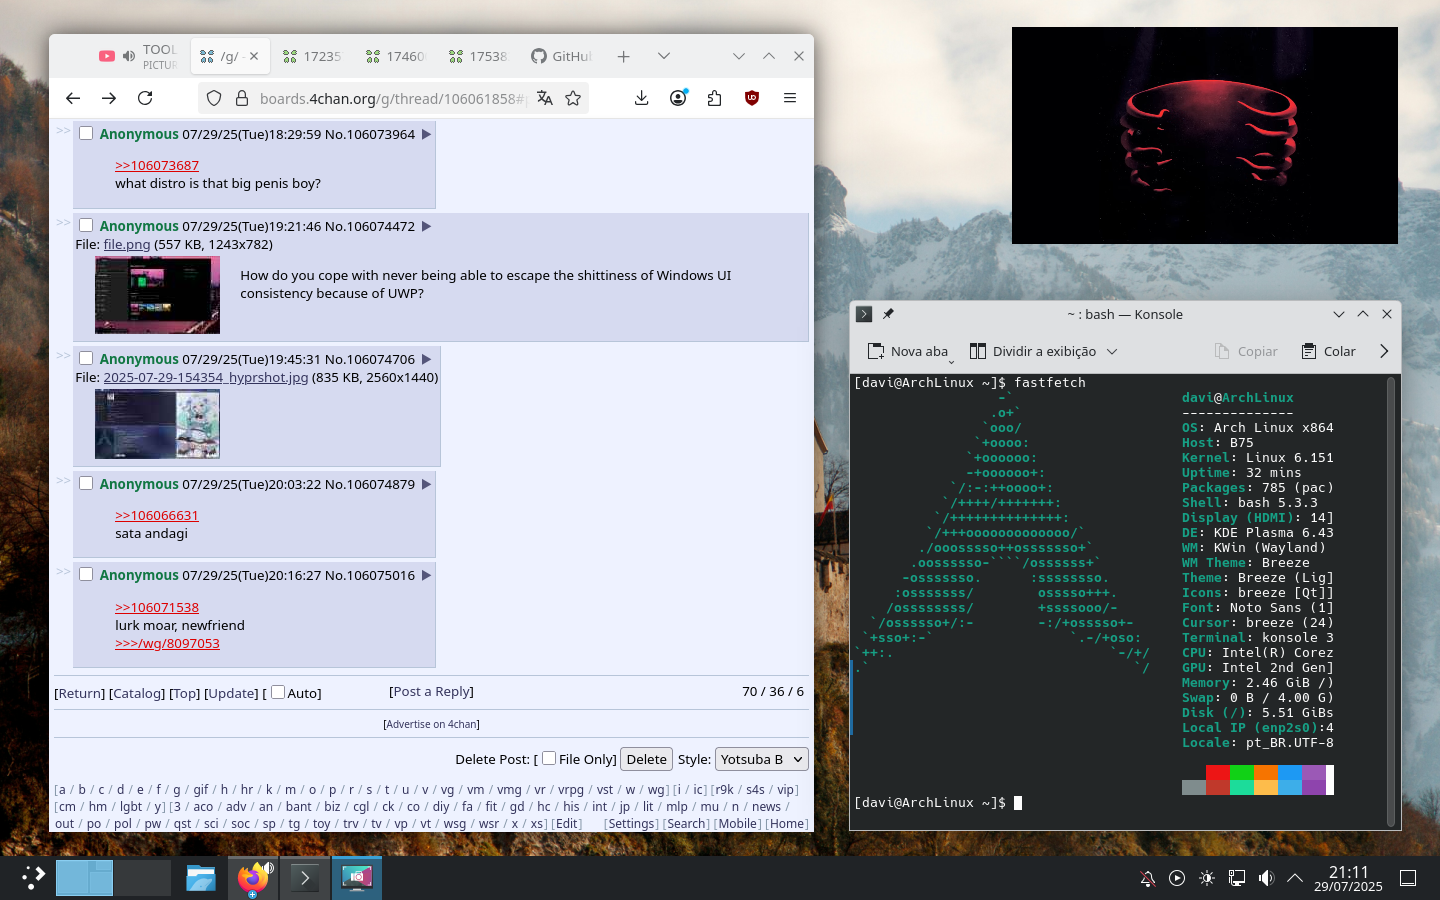Follow quote link >>106073687

157,165
